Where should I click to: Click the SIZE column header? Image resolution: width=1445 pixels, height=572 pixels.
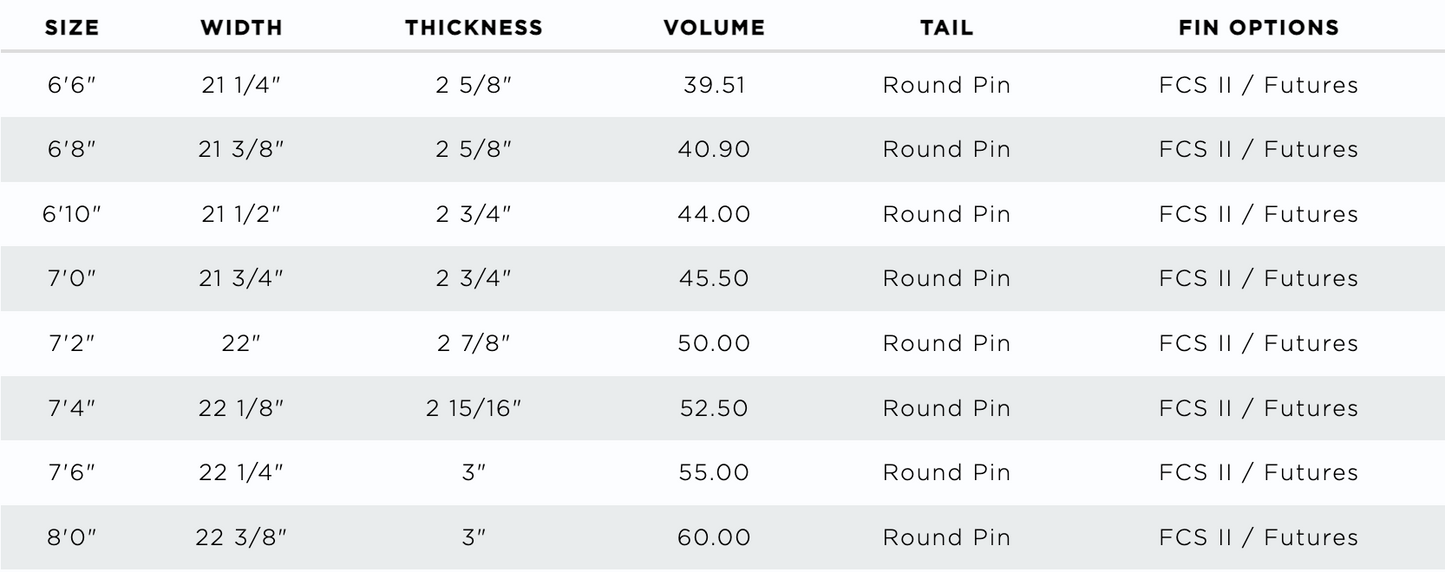tap(72, 28)
